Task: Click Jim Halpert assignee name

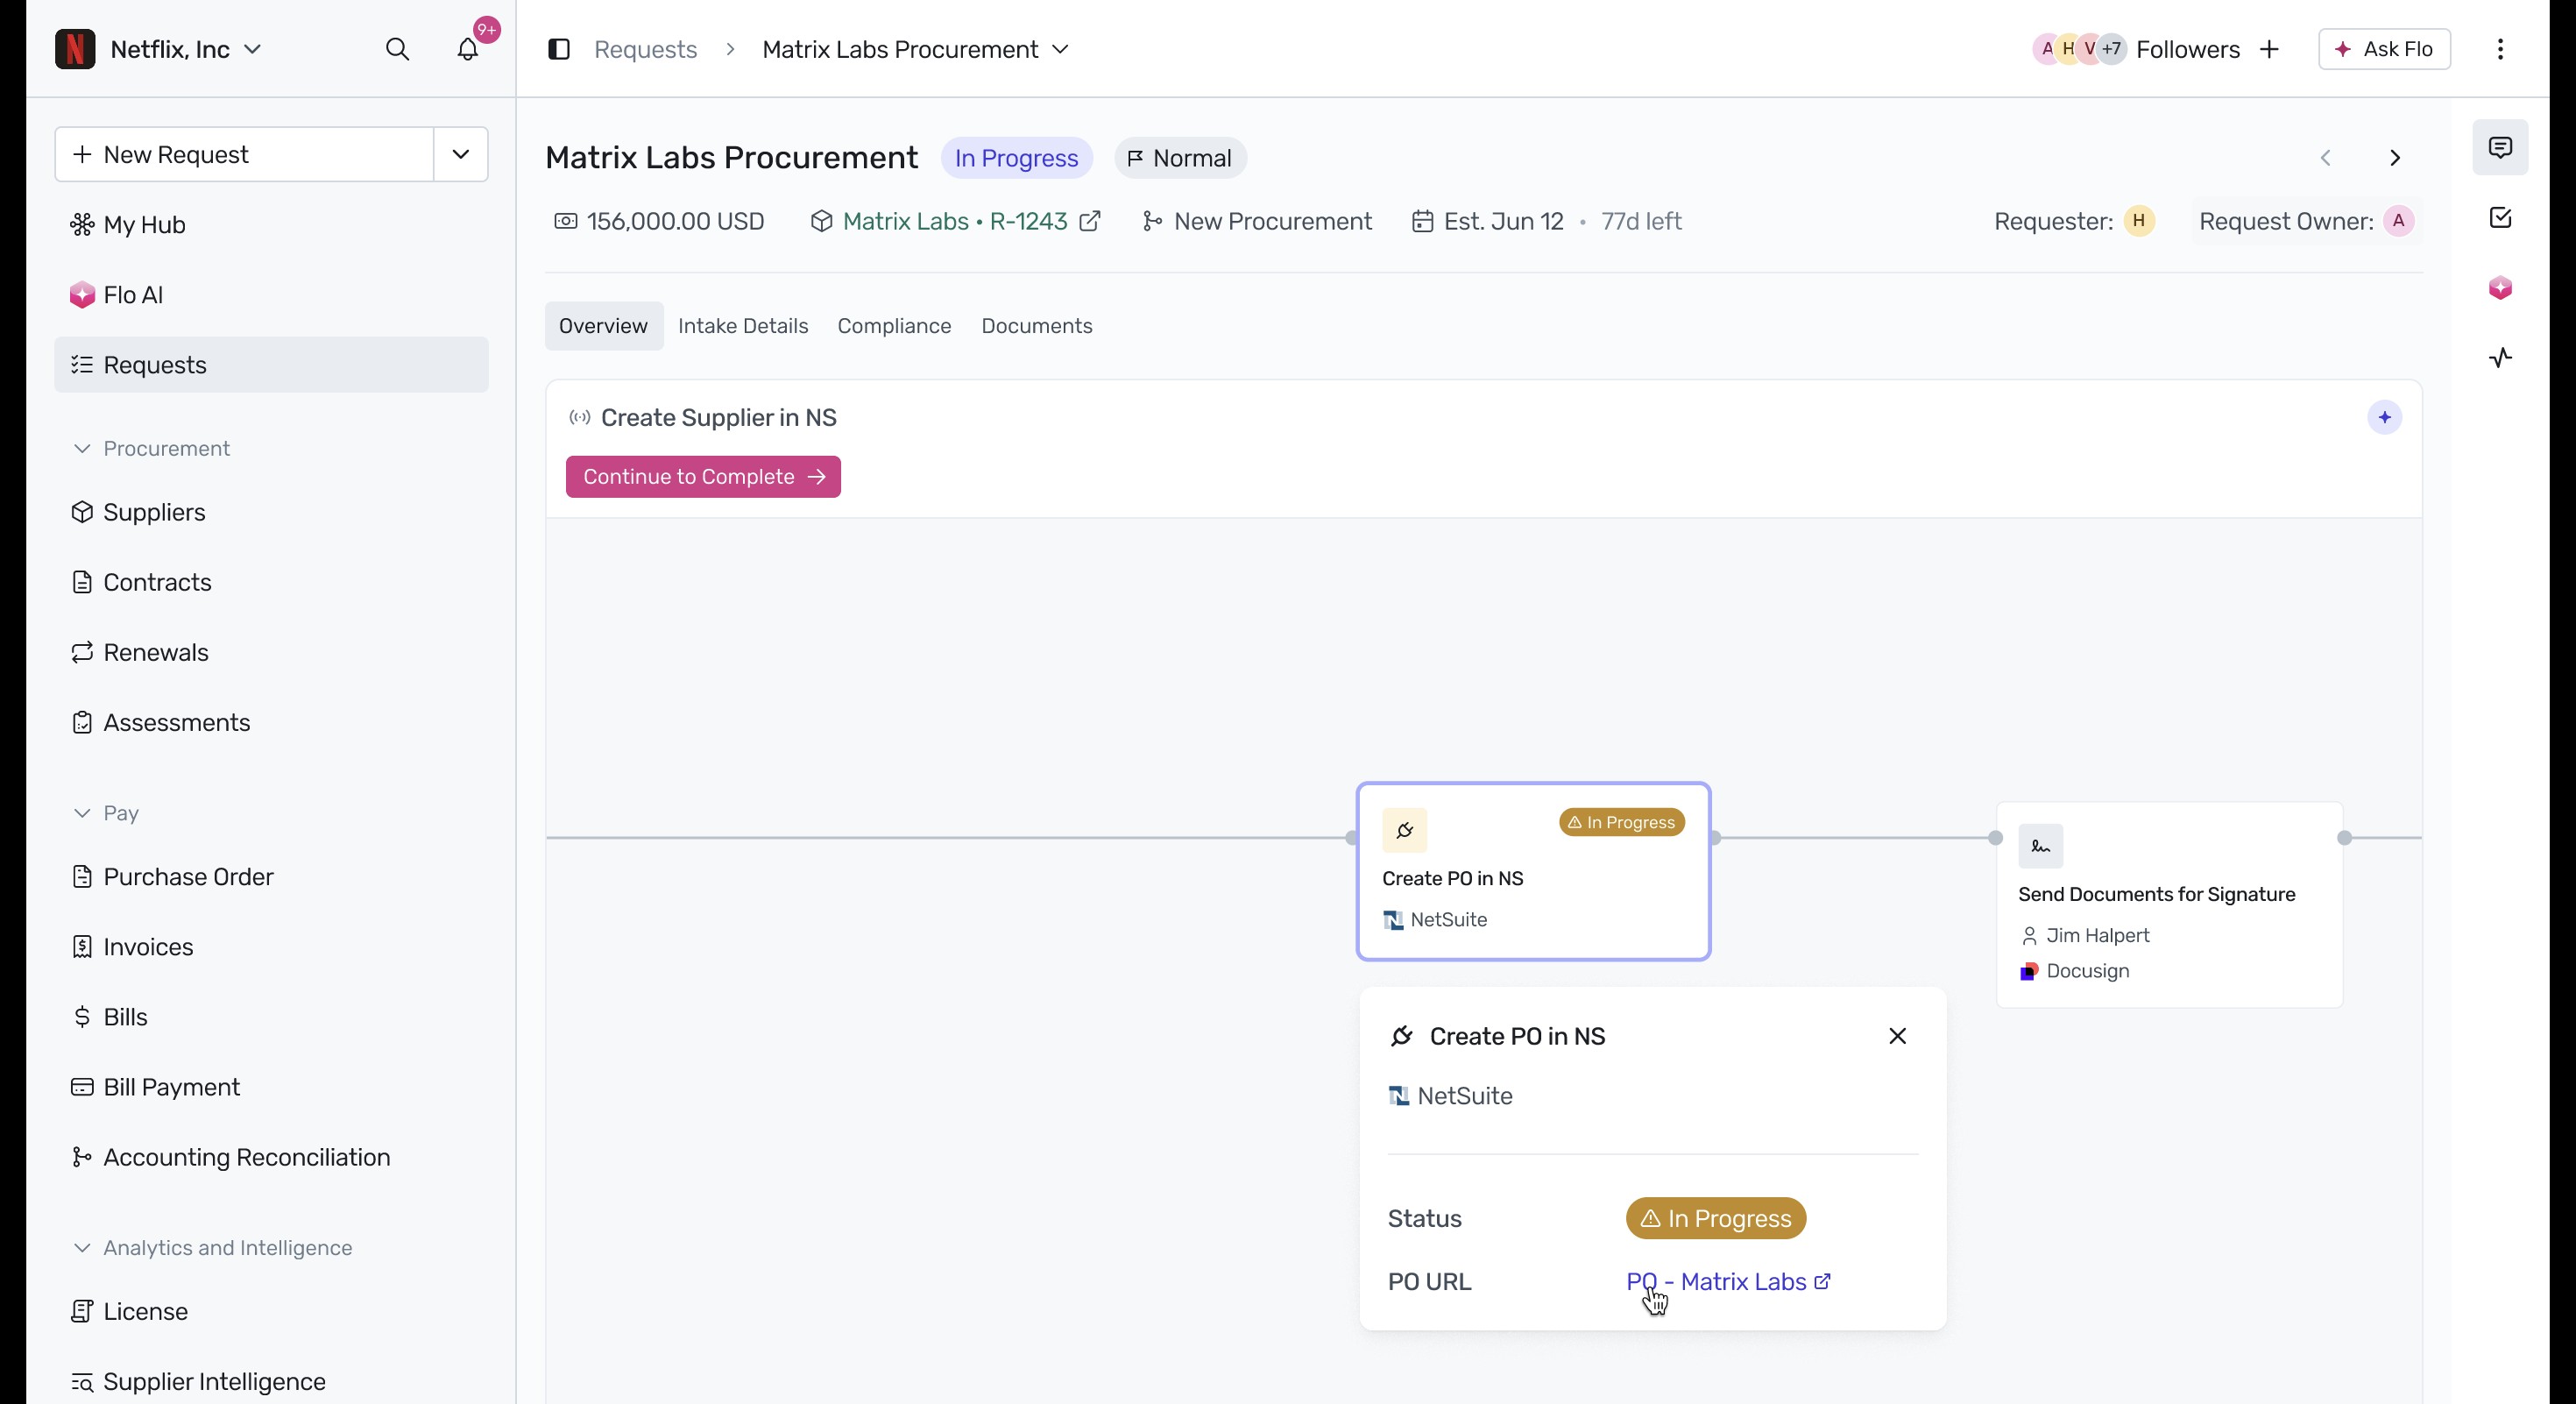Action: (2097, 935)
